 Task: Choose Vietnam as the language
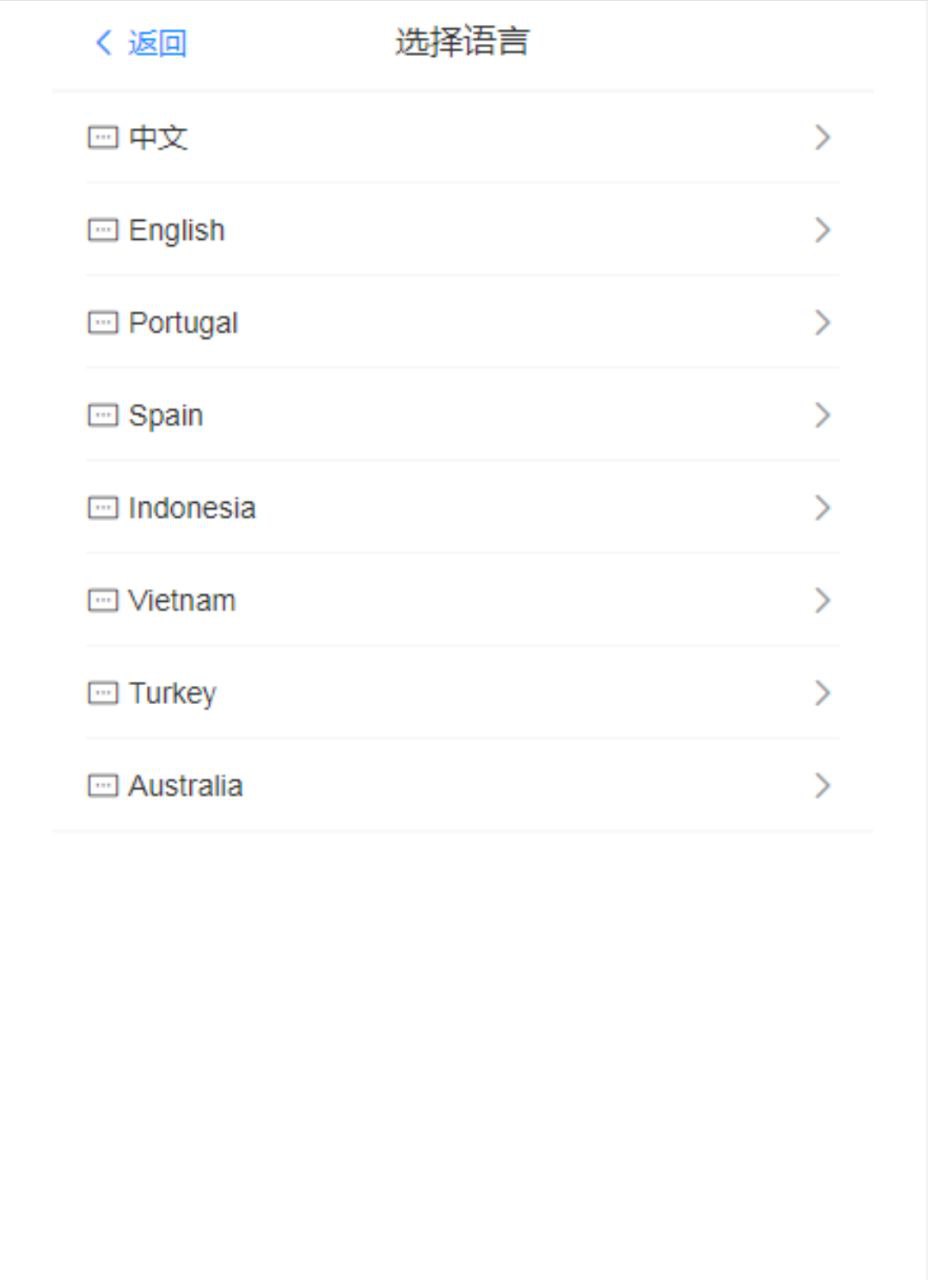coord(182,601)
